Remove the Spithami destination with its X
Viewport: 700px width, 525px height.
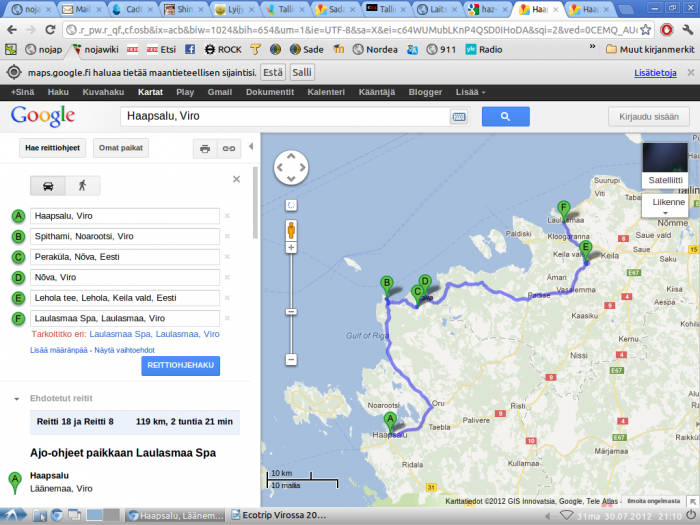[227, 237]
